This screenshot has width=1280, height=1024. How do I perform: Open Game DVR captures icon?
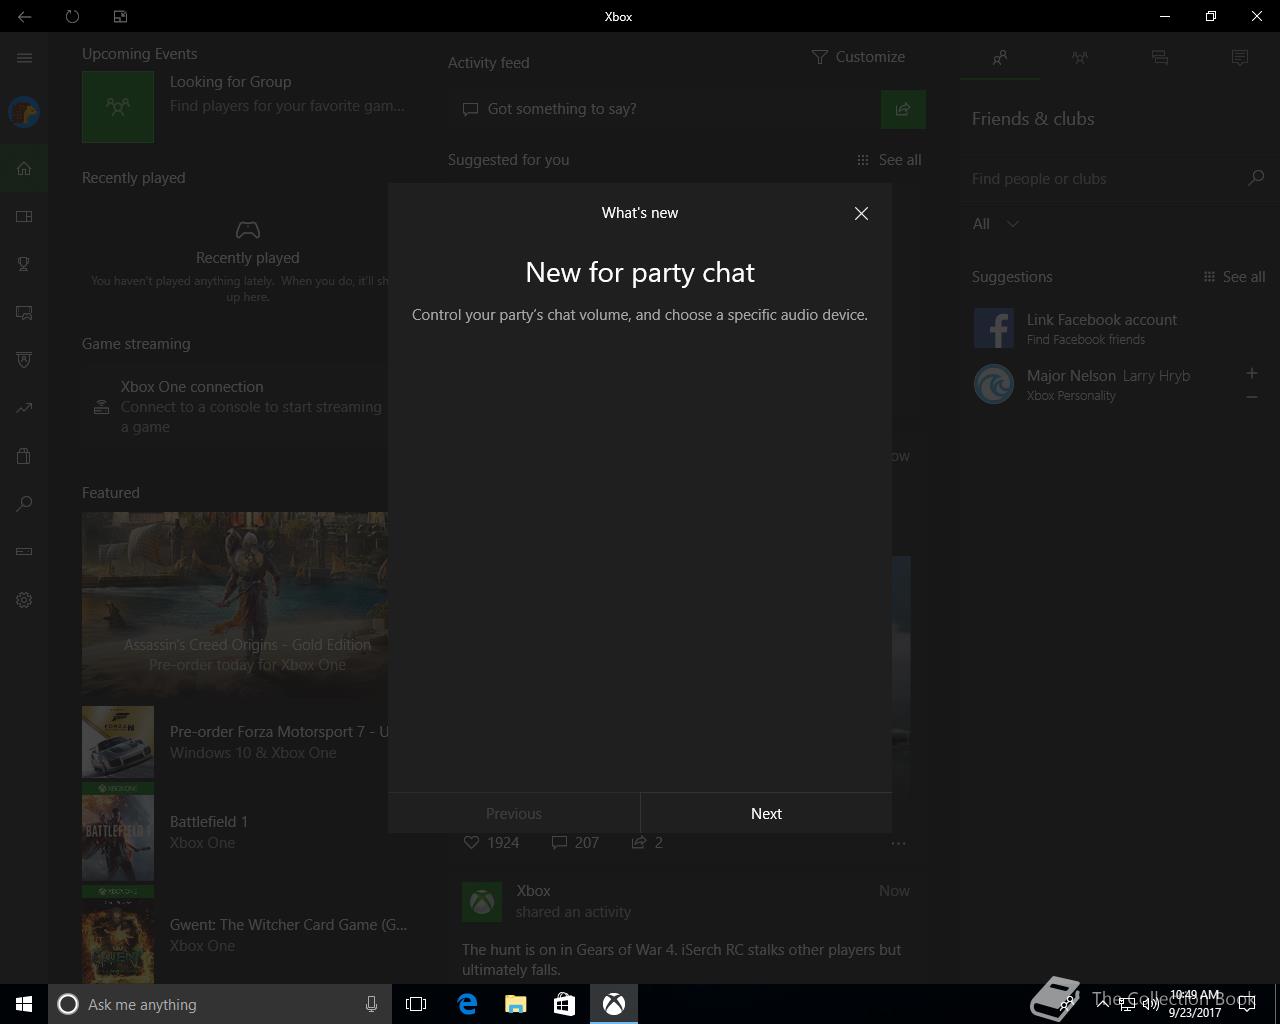click(x=24, y=312)
